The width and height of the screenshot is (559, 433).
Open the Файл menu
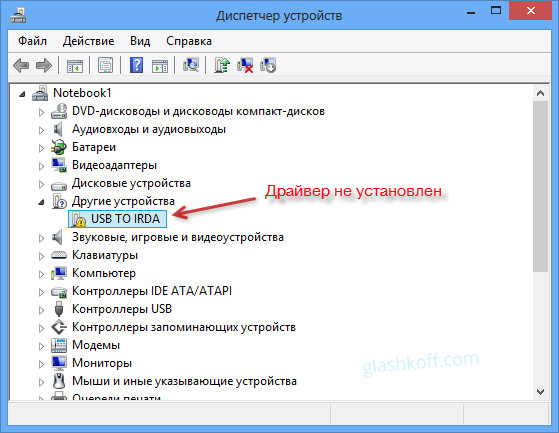[32, 41]
